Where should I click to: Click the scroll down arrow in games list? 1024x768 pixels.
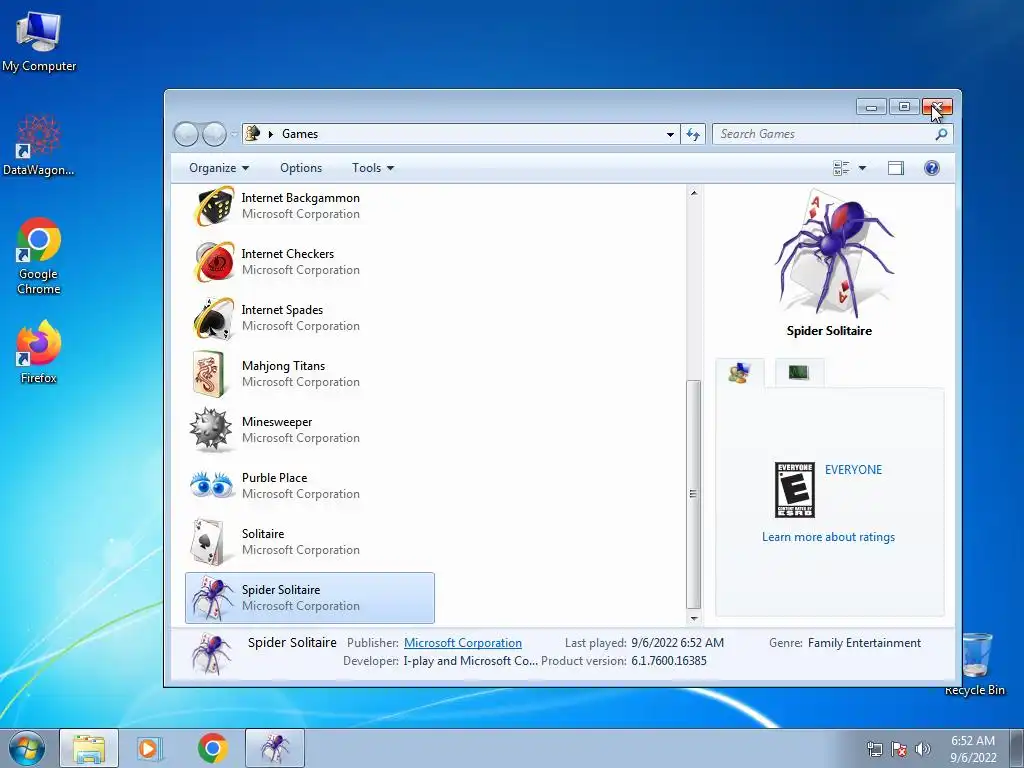click(x=694, y=618)
